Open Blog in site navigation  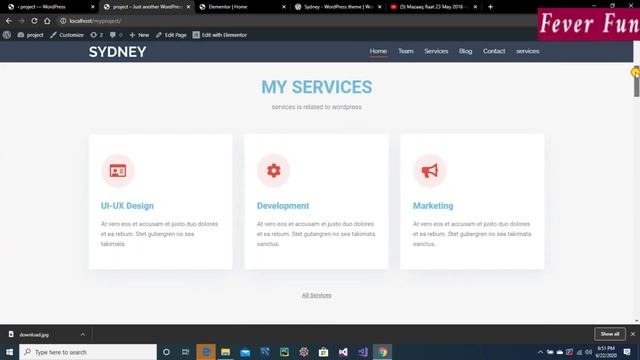(465, 51)
